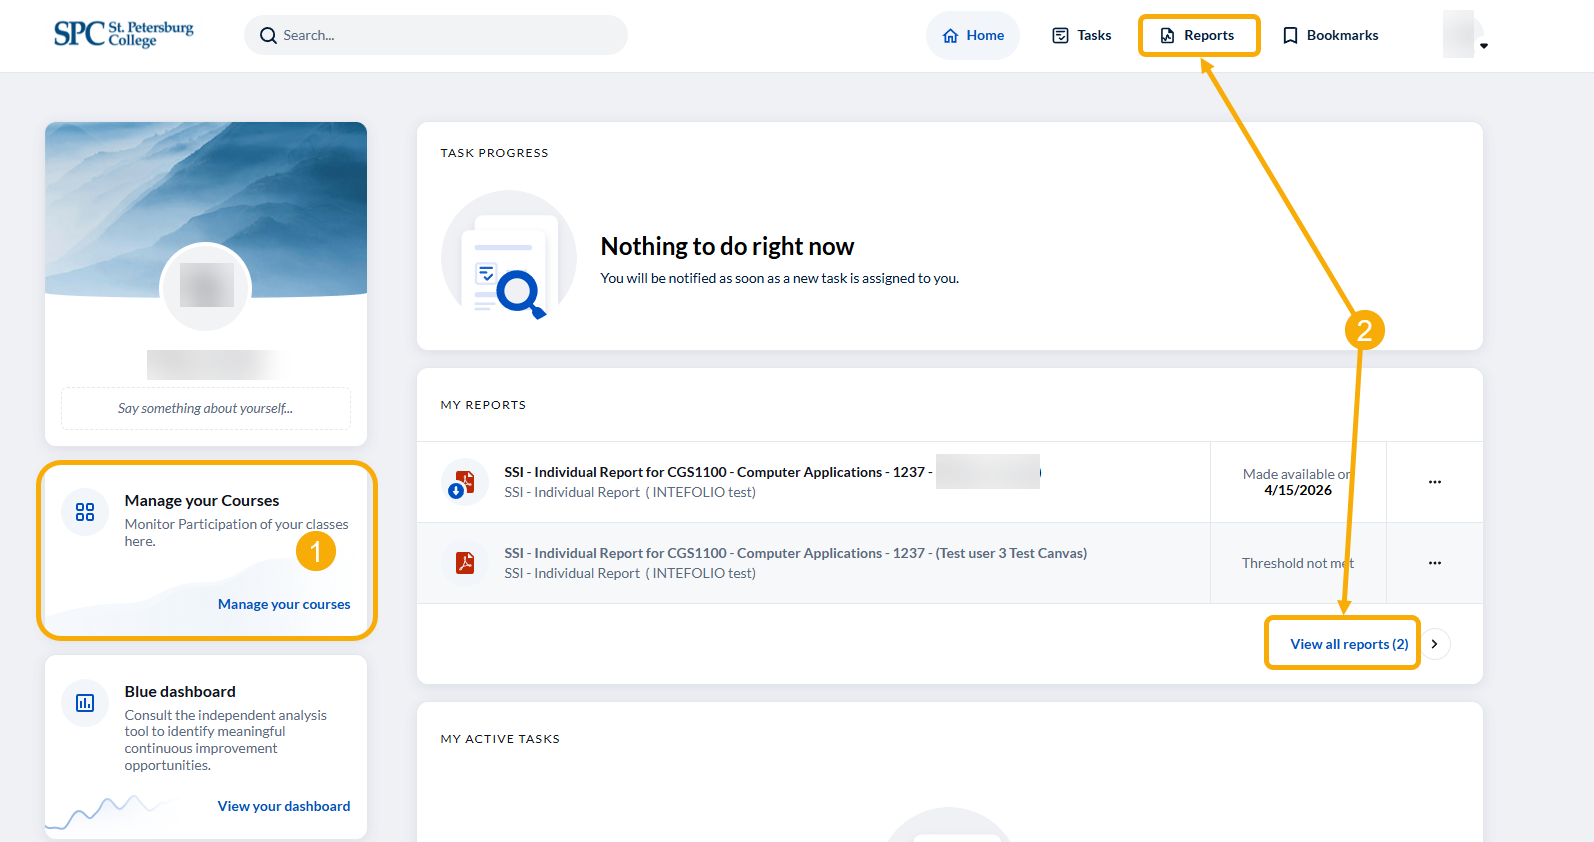Click the Bookmarks bookmark icon

pyautogui.click(x=1290, y=36)
